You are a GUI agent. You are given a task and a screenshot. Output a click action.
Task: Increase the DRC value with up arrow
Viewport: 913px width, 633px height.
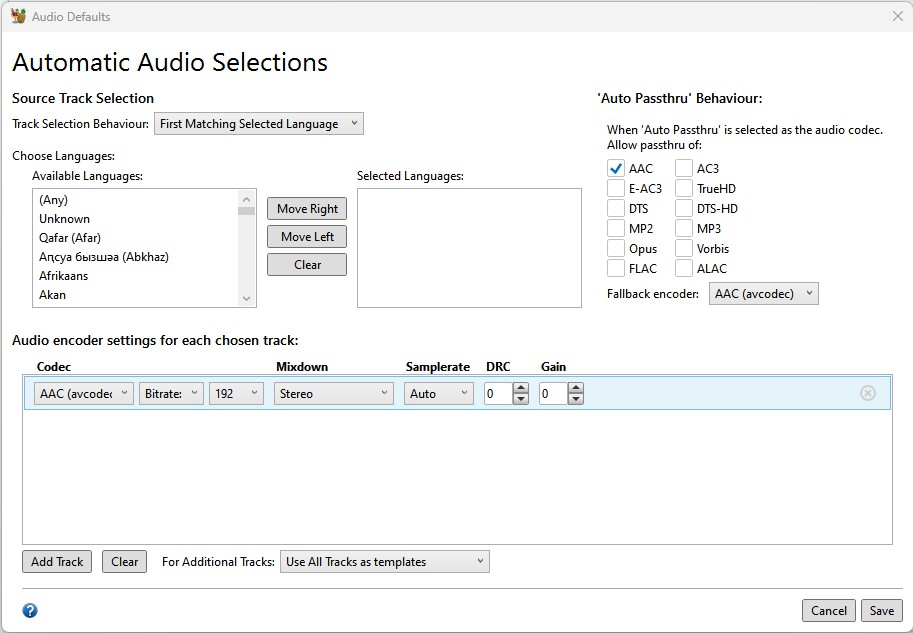coord(520,388)
